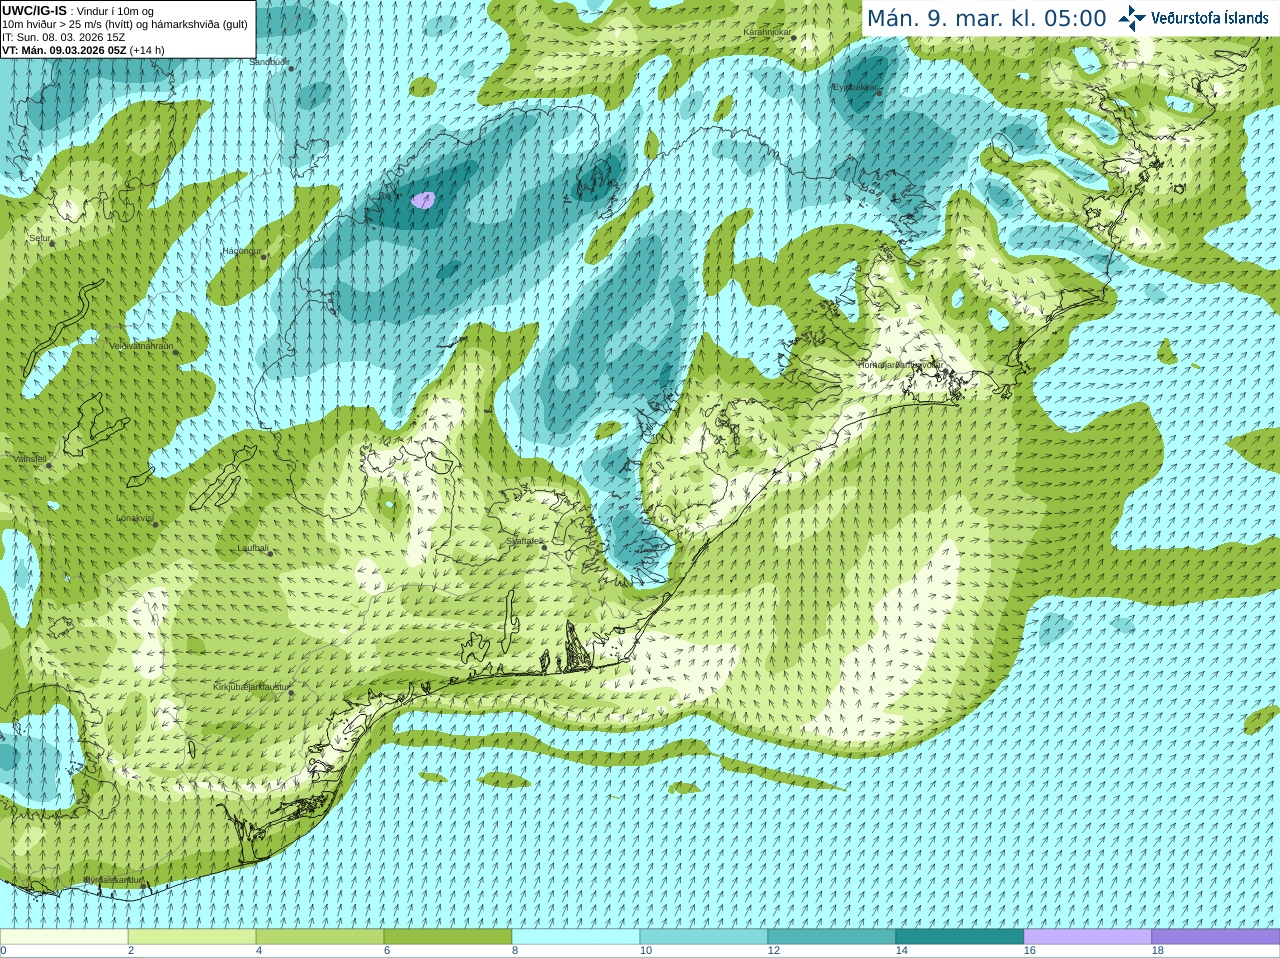Click the Laufbali station label
Viewport: 1280px width, 958px height.
coord(253,548)
